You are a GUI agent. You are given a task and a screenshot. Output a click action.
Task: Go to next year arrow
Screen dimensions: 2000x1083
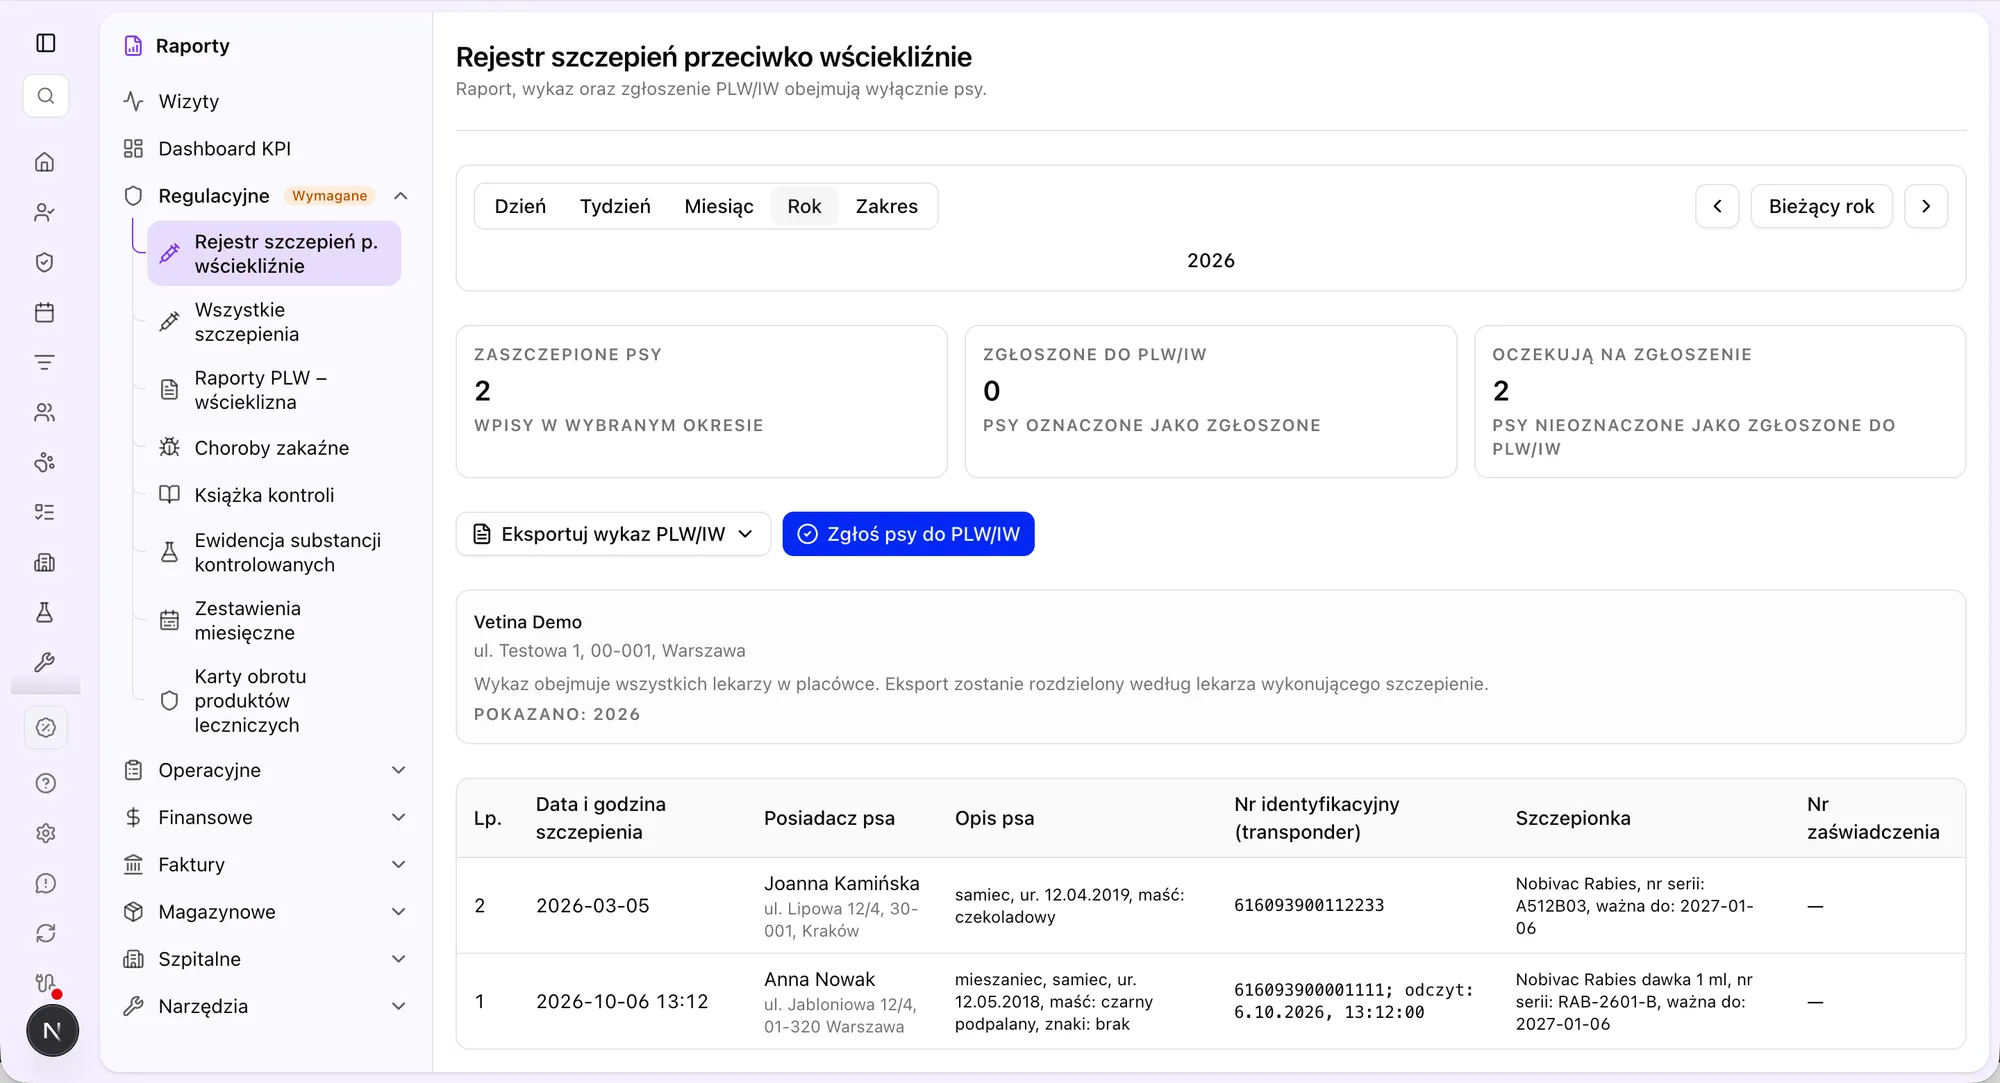tap(1926, 206)
